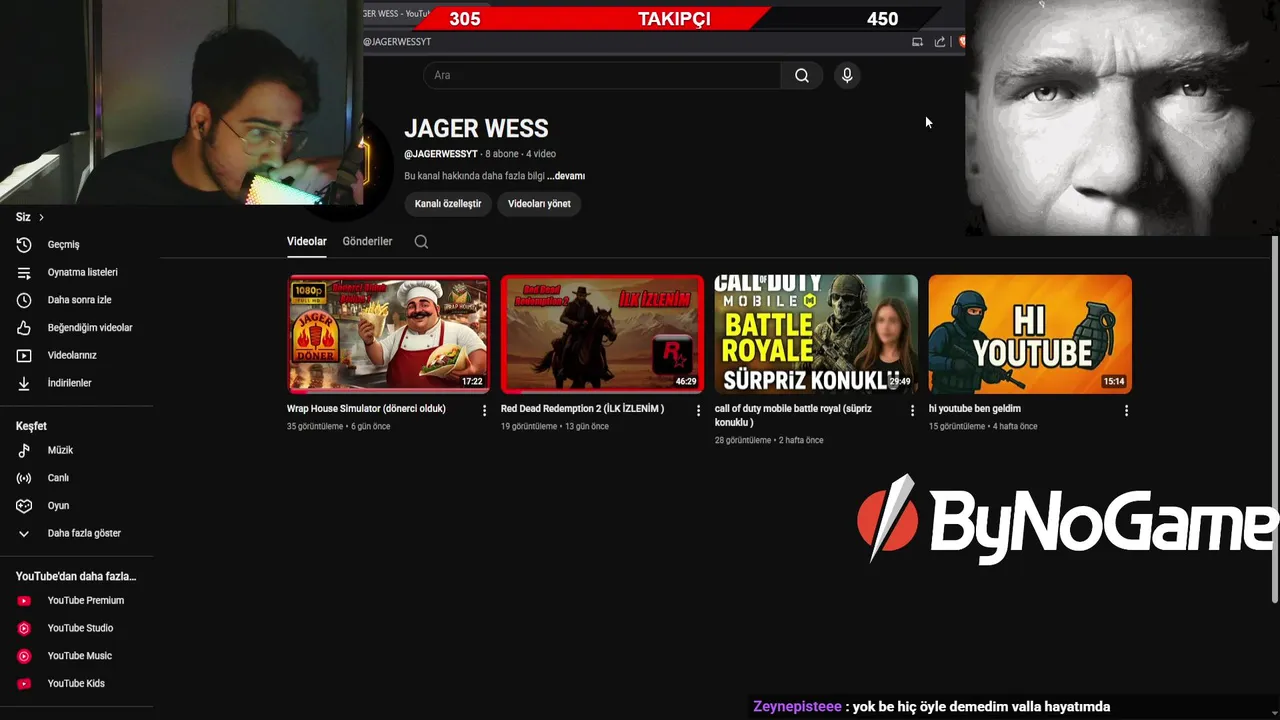Click the page vertical scrollbar
Screen dimensions: 1280x720
pyautogui.click(x=1274, y=420)
